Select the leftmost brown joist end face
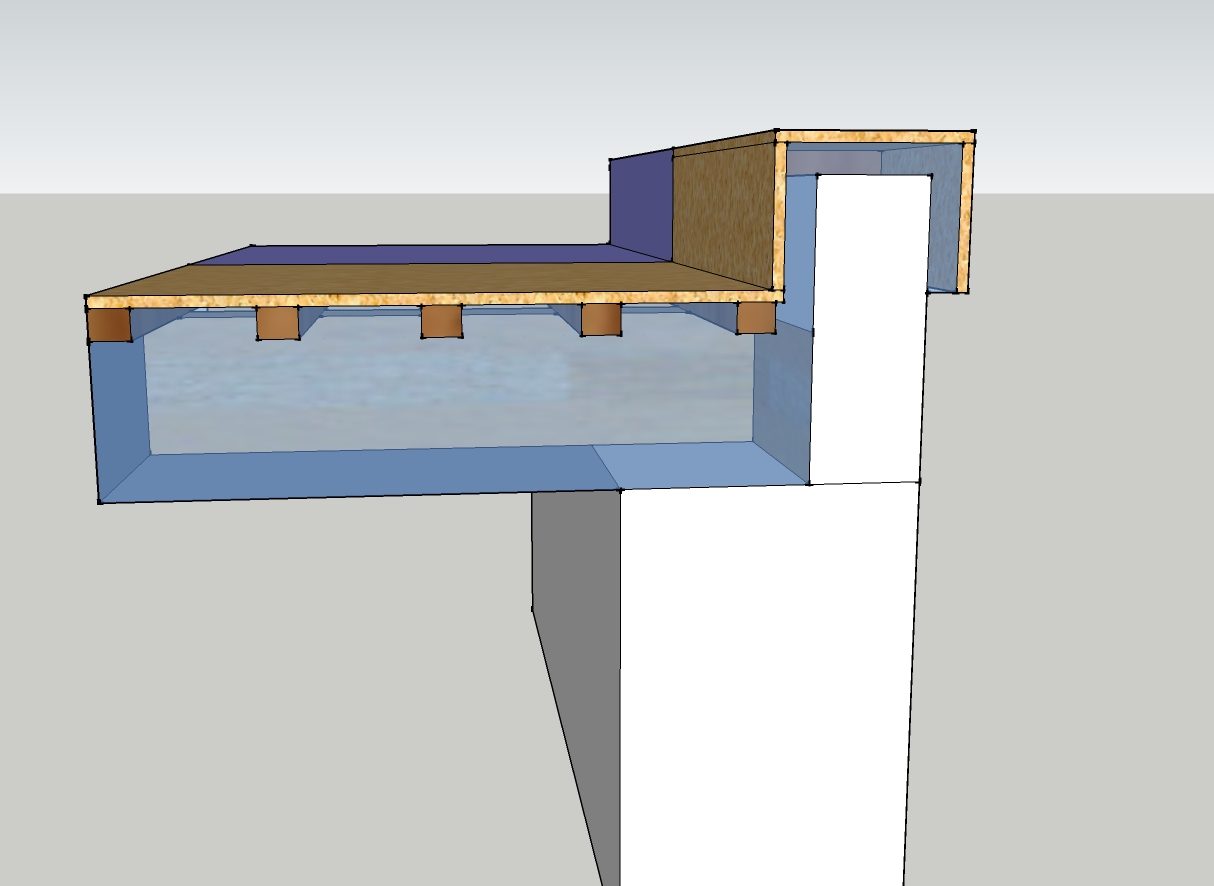The width and height of the screenshot is (1214, 886). (x=110, y=324)
